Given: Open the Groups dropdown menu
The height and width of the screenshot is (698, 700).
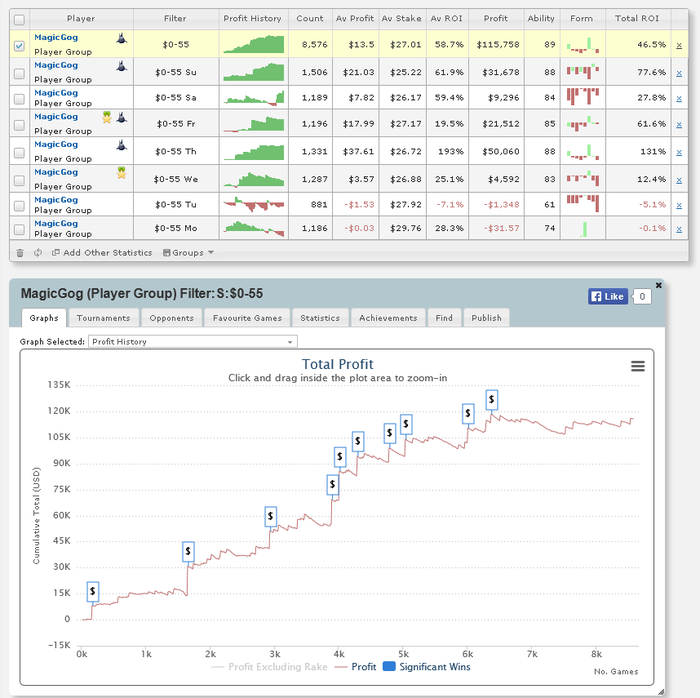Looking at the screenshot, I should (x=188, y=253).
